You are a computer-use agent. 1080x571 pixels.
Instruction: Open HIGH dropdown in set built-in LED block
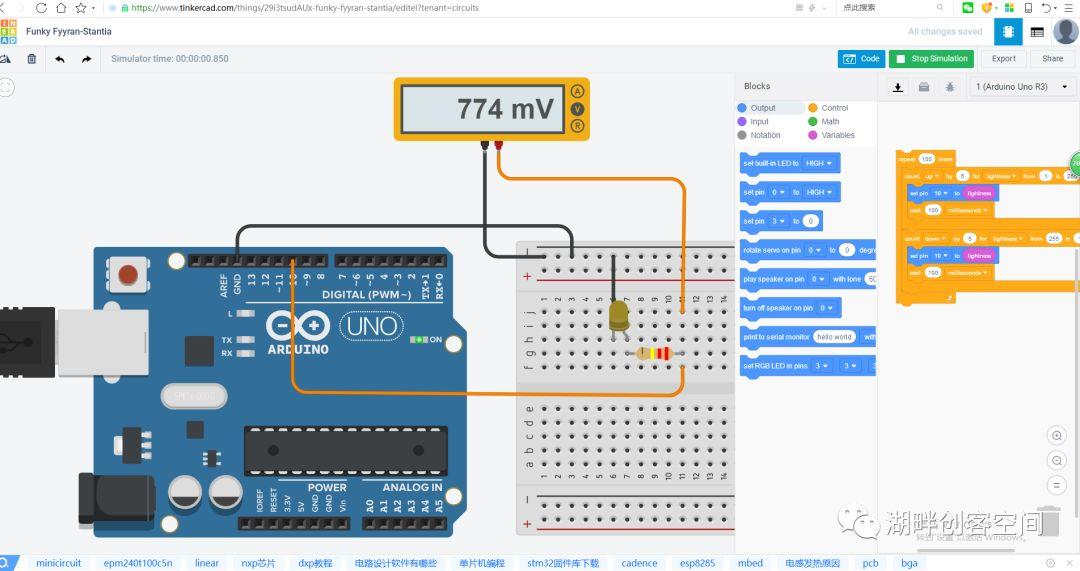819,163
